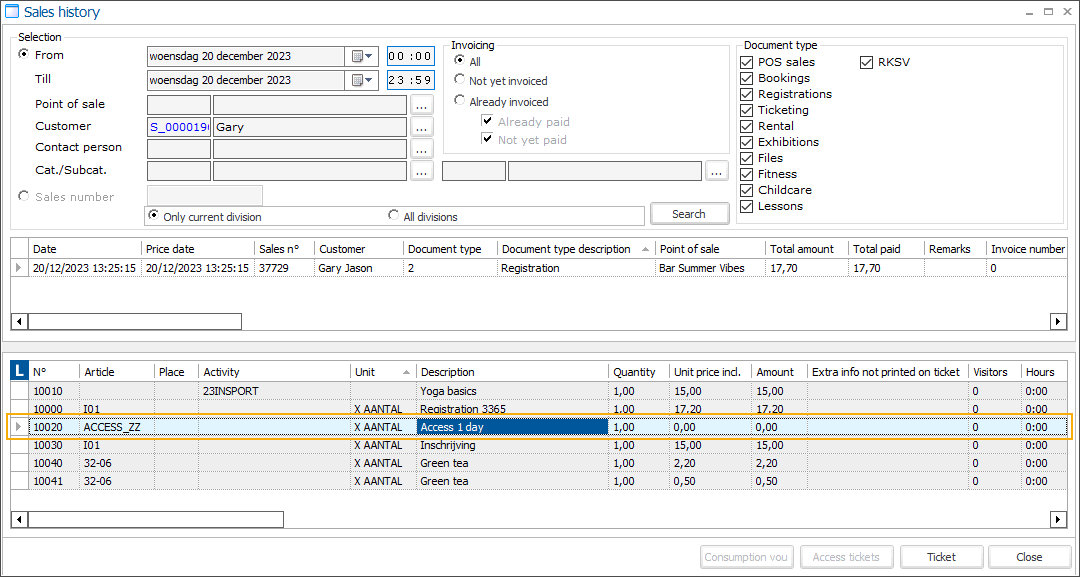The image size is (1080, 577).
Task: Click the blue L icon in lines grid
Action: (x=19, y=371)
